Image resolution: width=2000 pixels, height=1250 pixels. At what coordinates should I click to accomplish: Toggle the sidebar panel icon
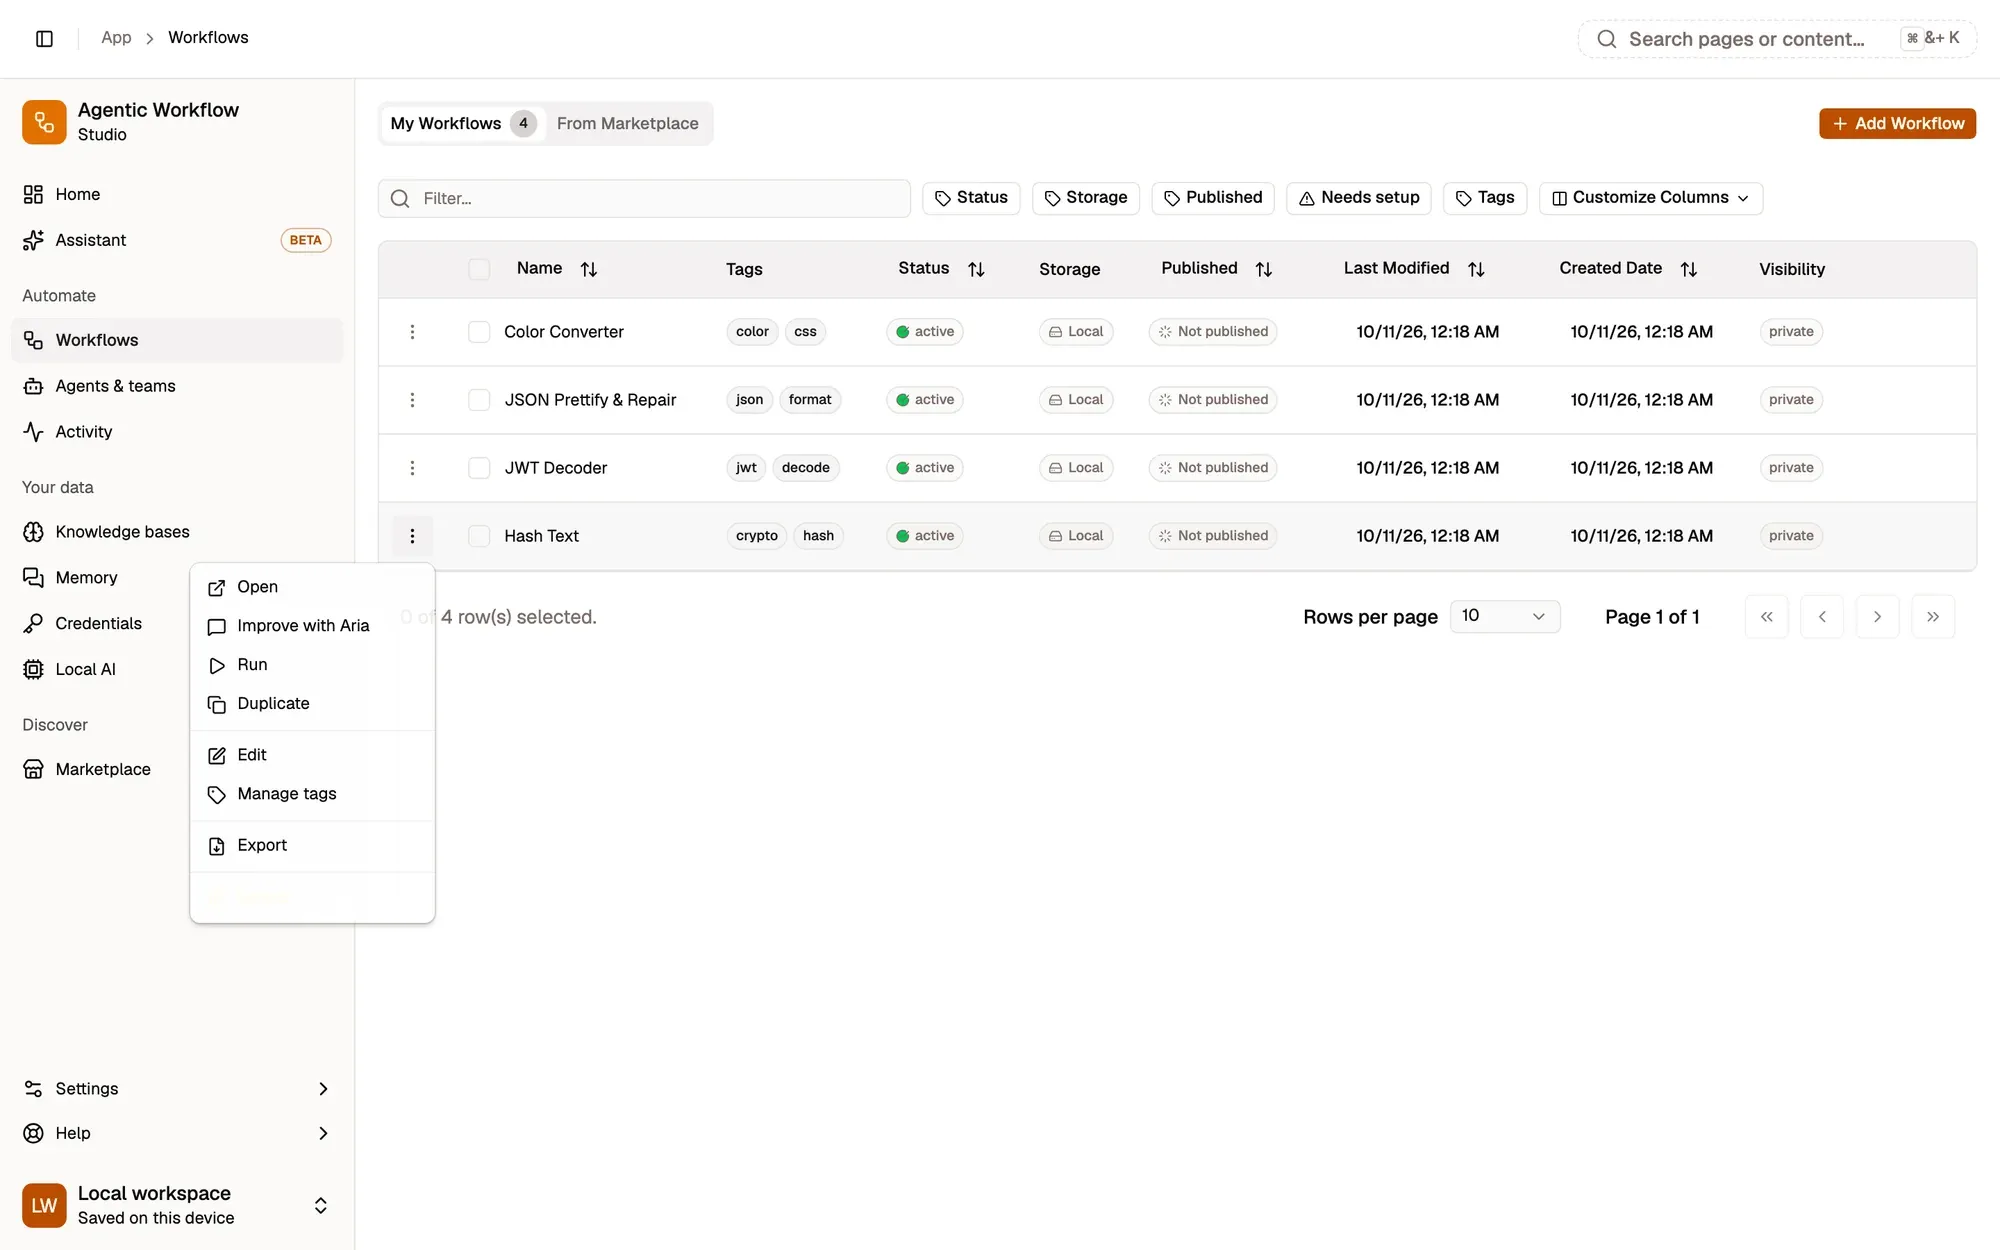[44, 38]
